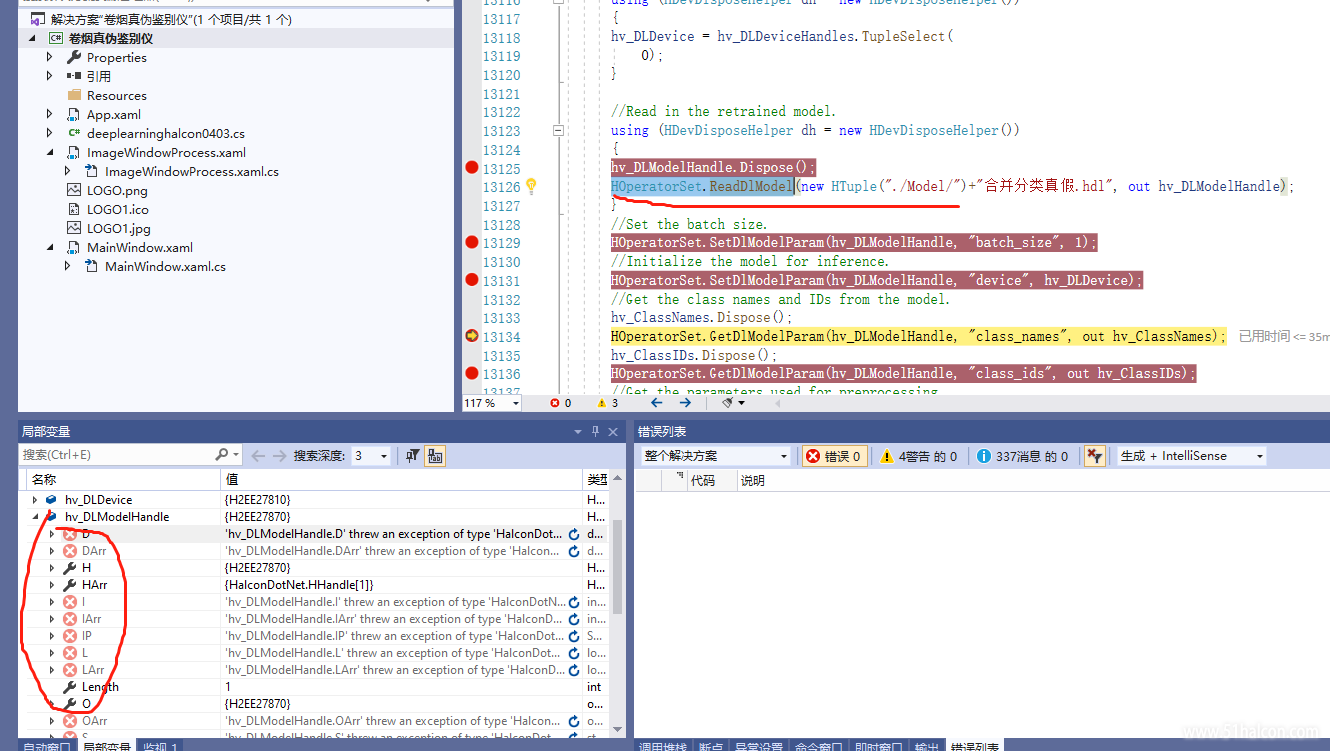Image resolution: width=1330 pixels, height=751 pixels.
Task: Expand the Properties node in Solution Explorer
Action: point(50,57)
